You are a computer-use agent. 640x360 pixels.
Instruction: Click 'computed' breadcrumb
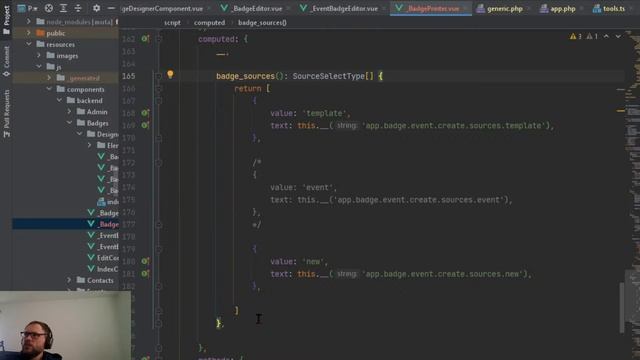(209, 23)
